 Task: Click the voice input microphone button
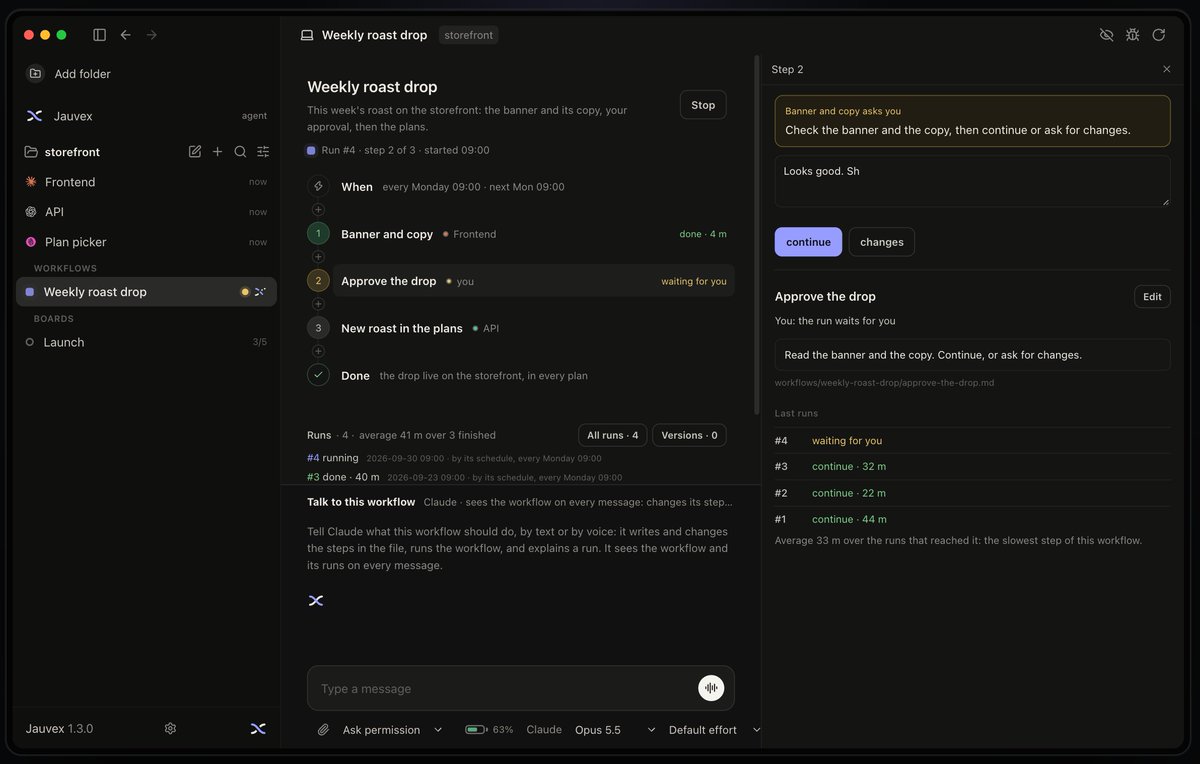pyautogui.click(x=711, y=688)
